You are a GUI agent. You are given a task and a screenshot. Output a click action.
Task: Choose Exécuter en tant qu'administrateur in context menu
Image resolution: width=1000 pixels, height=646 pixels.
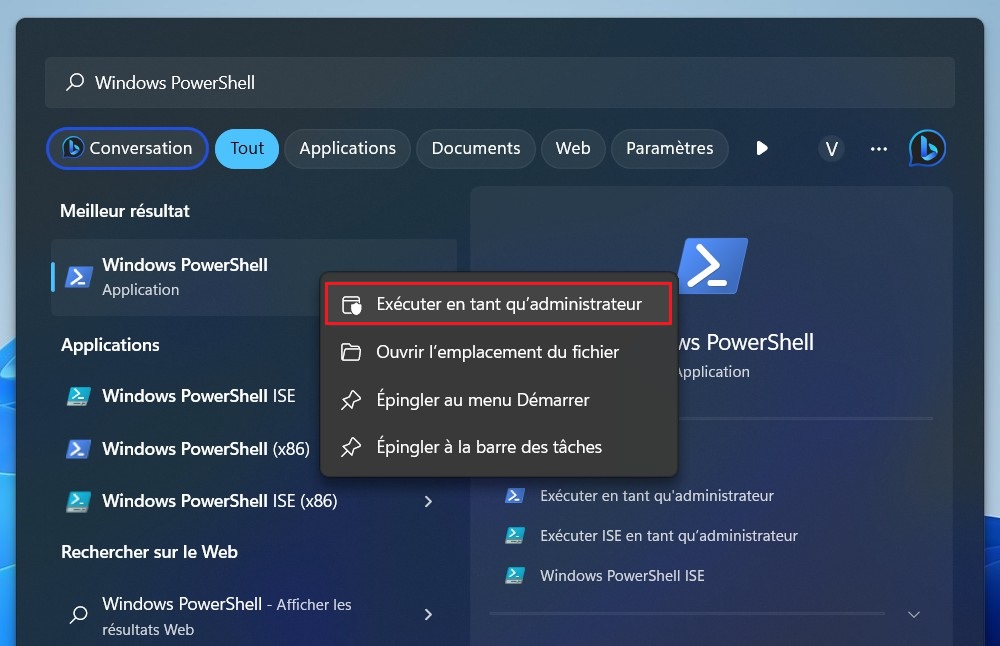tap(498, 304)
